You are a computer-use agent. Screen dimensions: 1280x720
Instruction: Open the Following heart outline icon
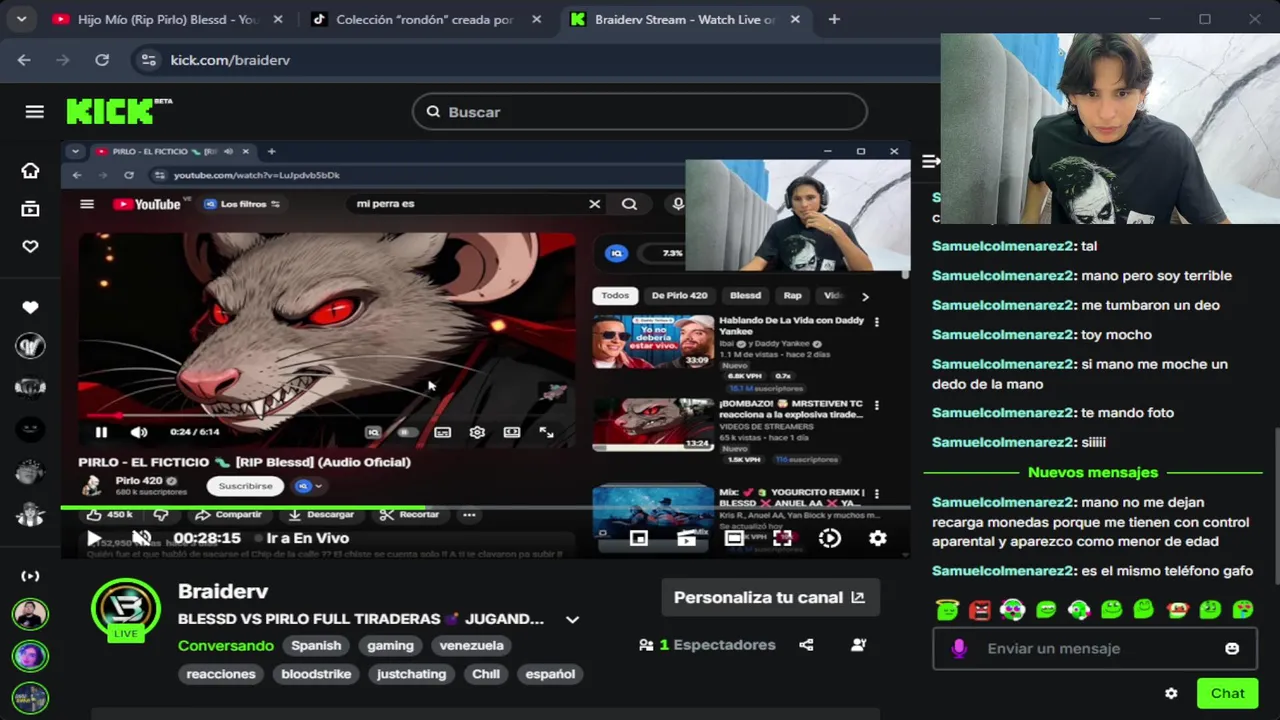(30, 247)
